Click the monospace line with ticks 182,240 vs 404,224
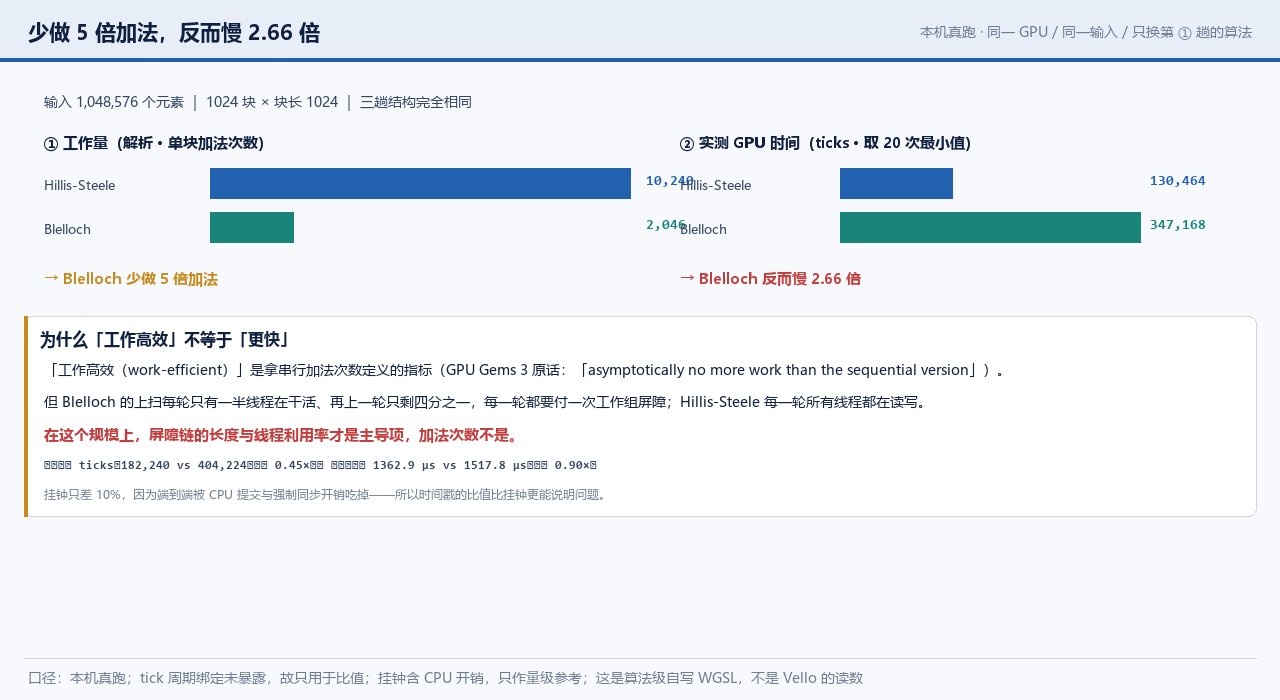This screenshot has width=1280, height=700. pos(320,465)
